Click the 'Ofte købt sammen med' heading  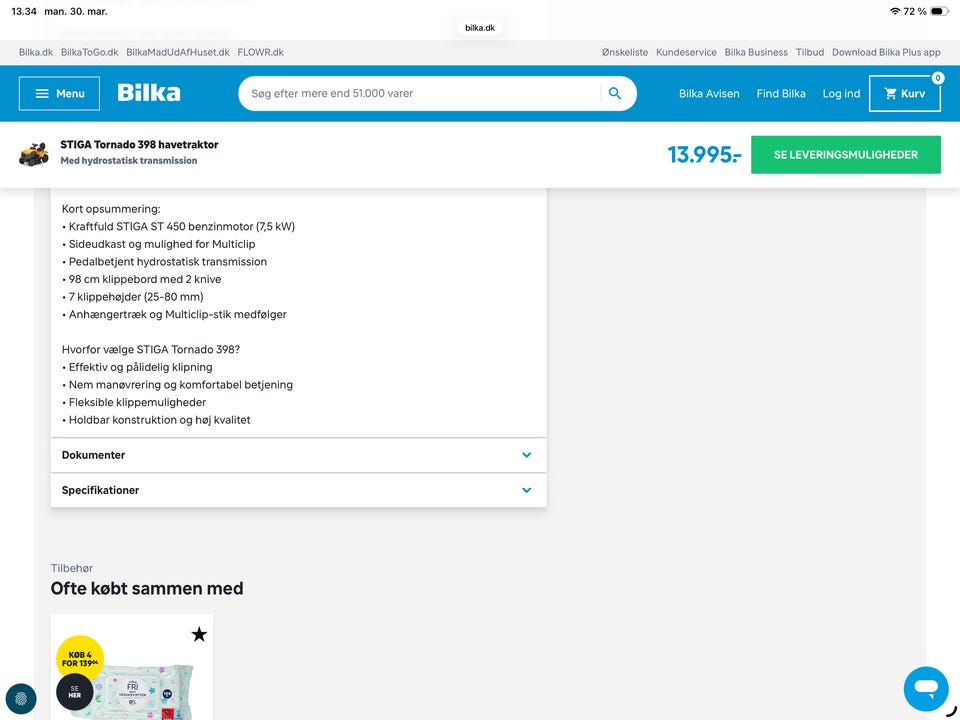click(147, 588)
